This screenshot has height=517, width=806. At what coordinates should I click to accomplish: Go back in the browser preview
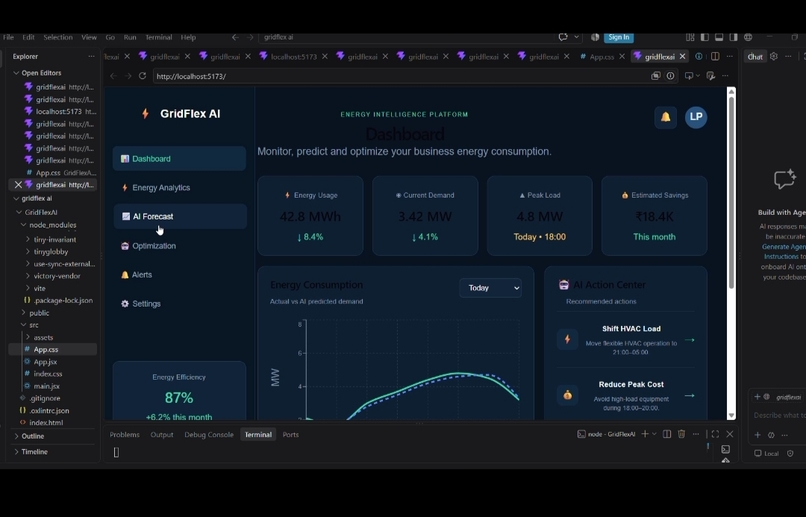pyautogui.click(x=113, y=76)
